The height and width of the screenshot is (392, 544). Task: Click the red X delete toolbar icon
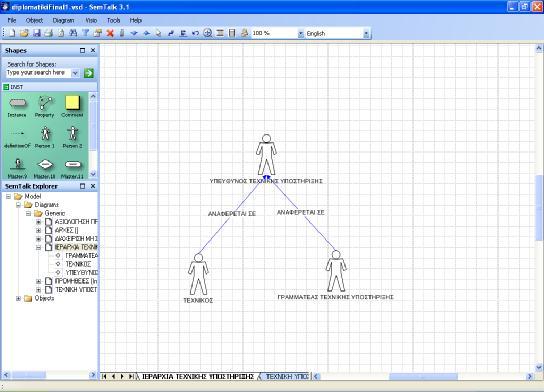(x=110, y=33)
